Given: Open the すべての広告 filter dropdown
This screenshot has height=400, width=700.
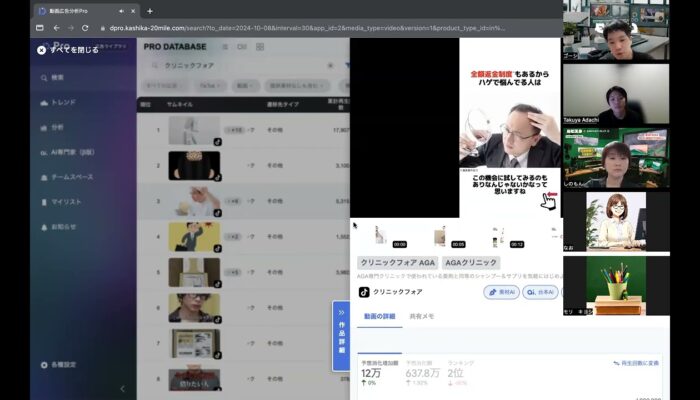Looking at the screenshot, I should (x=166, y=85).
